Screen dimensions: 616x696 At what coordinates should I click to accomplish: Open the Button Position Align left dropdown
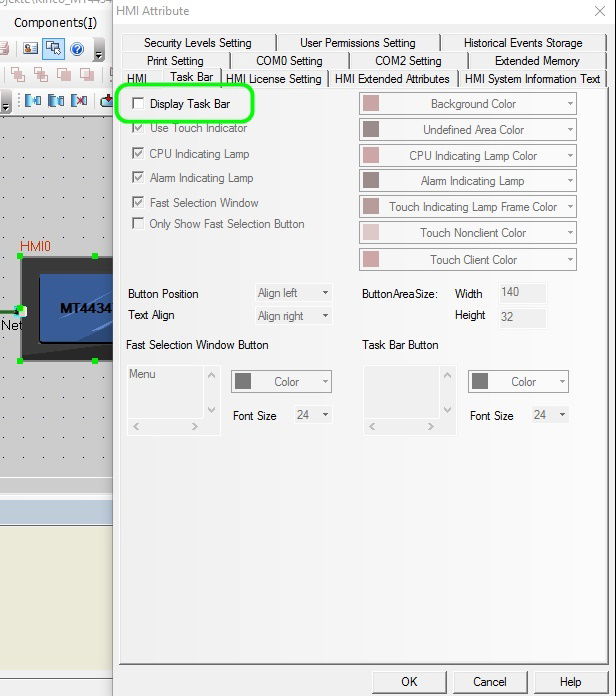pos(293,293)
